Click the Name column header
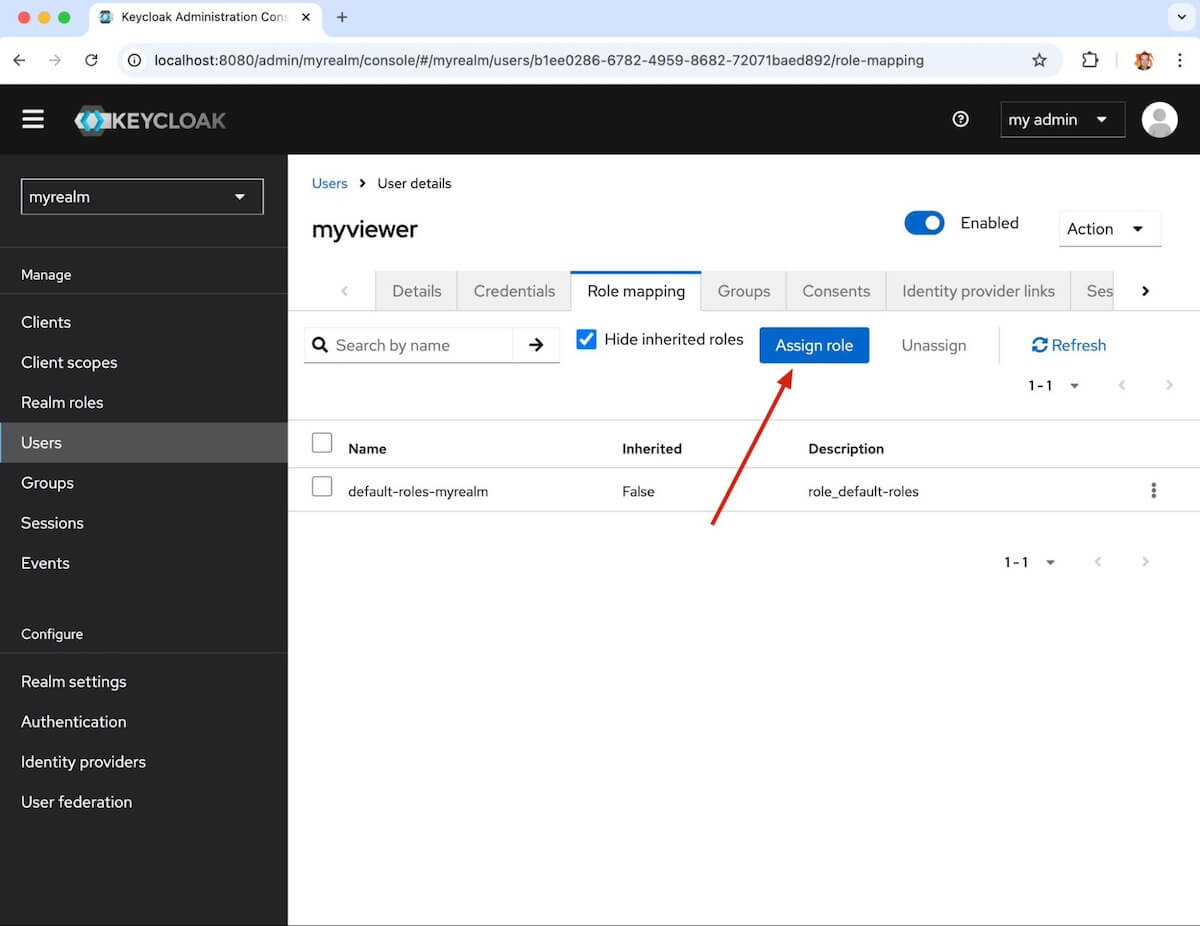Image resolution: width=1200 pixels, height=926 pixels. pos(367,449)
